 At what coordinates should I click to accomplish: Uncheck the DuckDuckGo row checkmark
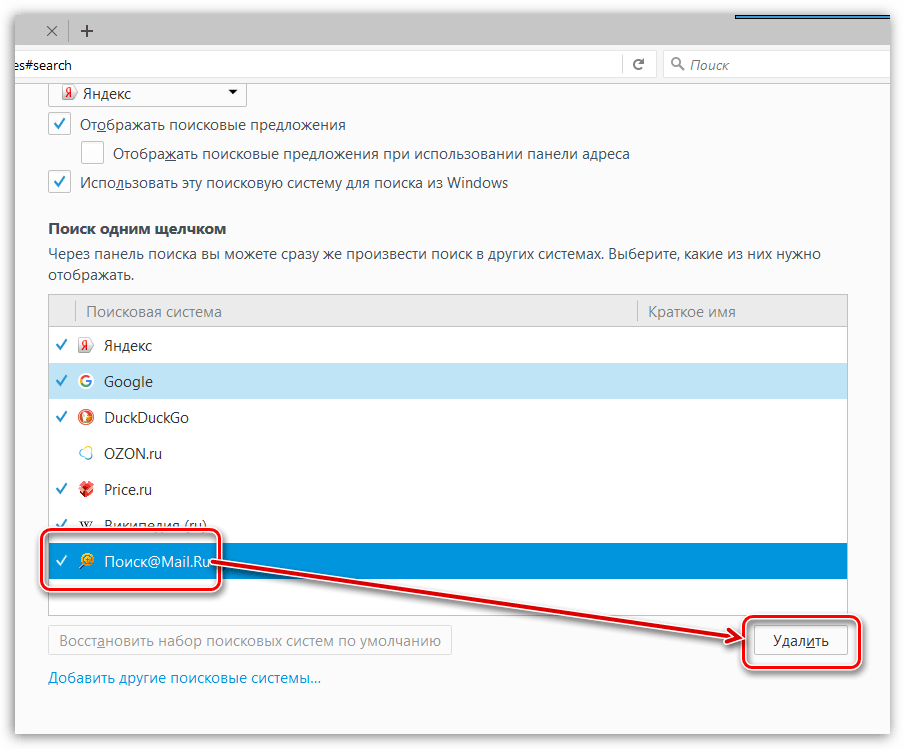[x=61, y=417]
